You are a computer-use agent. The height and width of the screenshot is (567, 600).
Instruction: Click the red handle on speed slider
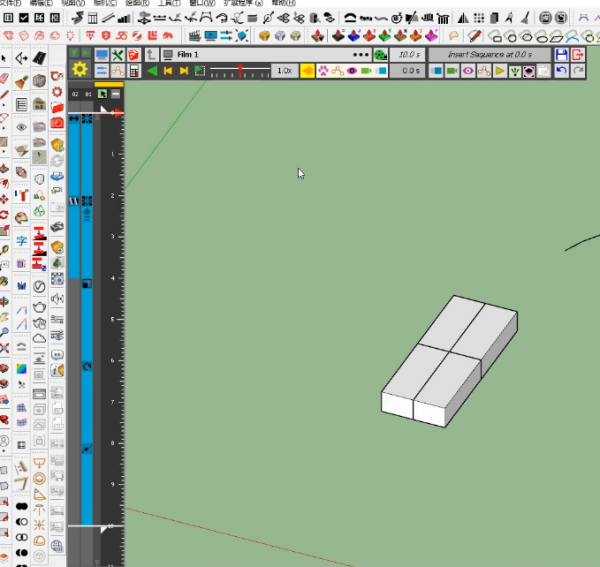(x=240, y=70)
